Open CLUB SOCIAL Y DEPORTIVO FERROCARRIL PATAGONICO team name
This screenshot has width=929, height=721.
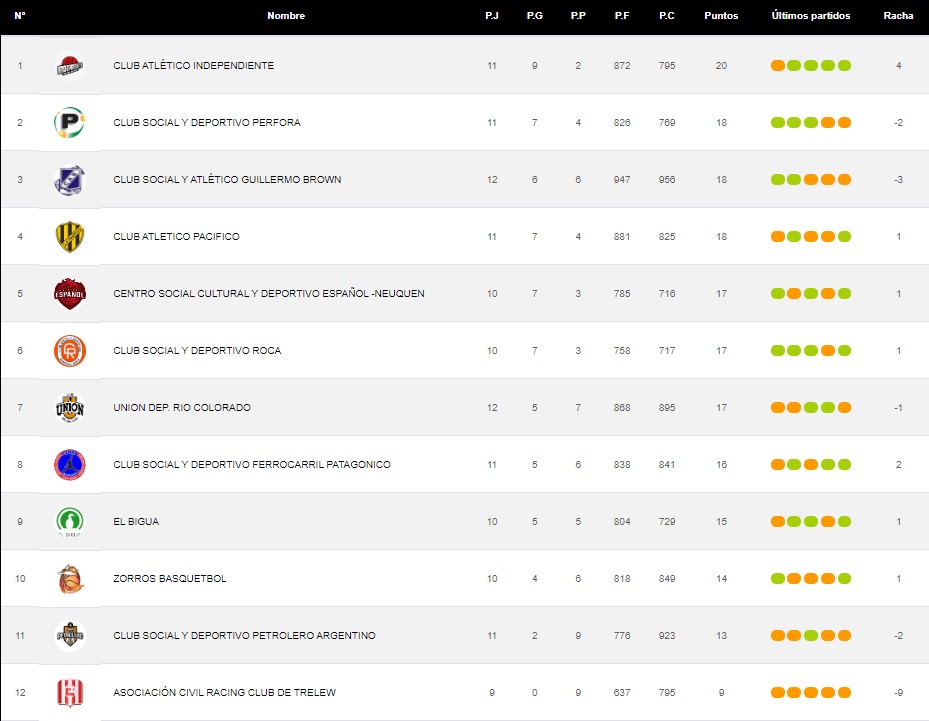click(x=252, y=465)
